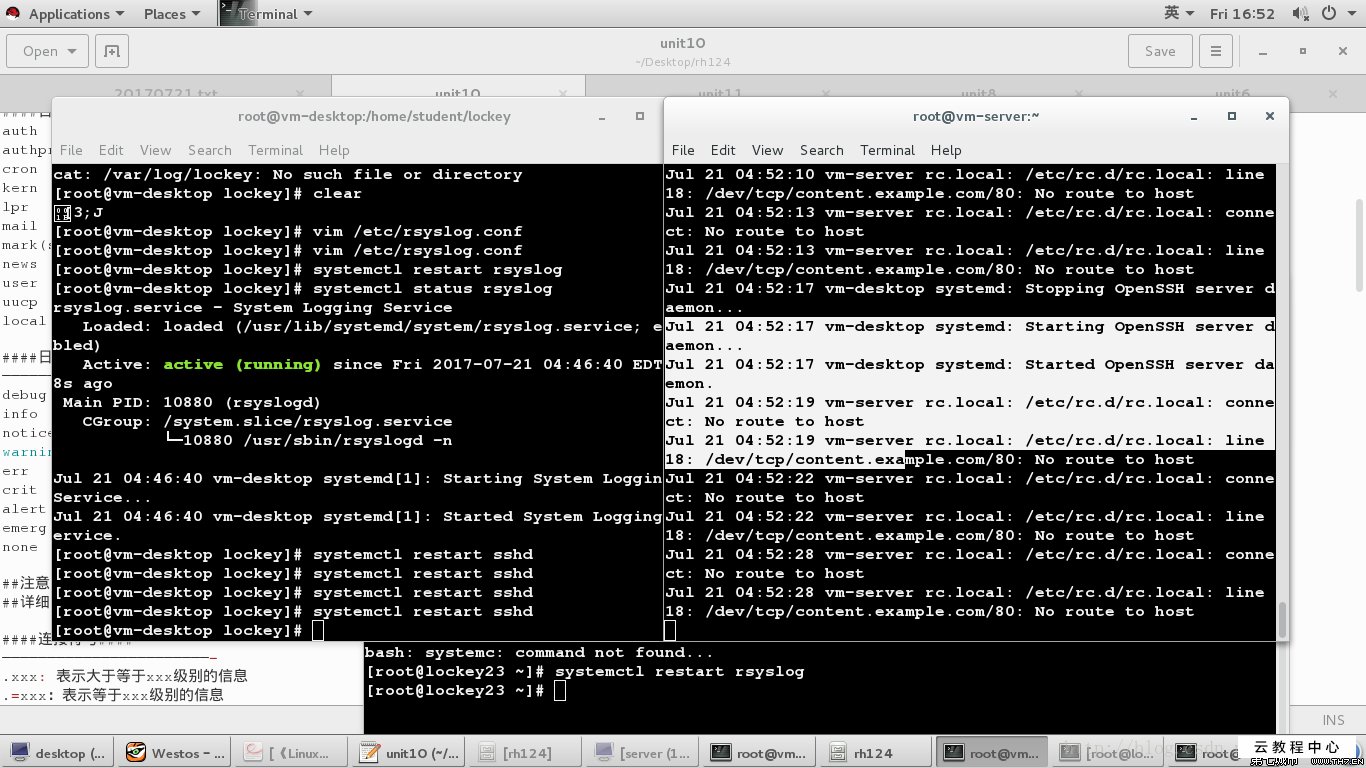Click '.=xxx: 表示等于xxx级别的信息' line in gedit
The image size is (1366, 768).
tap(112, 694)
